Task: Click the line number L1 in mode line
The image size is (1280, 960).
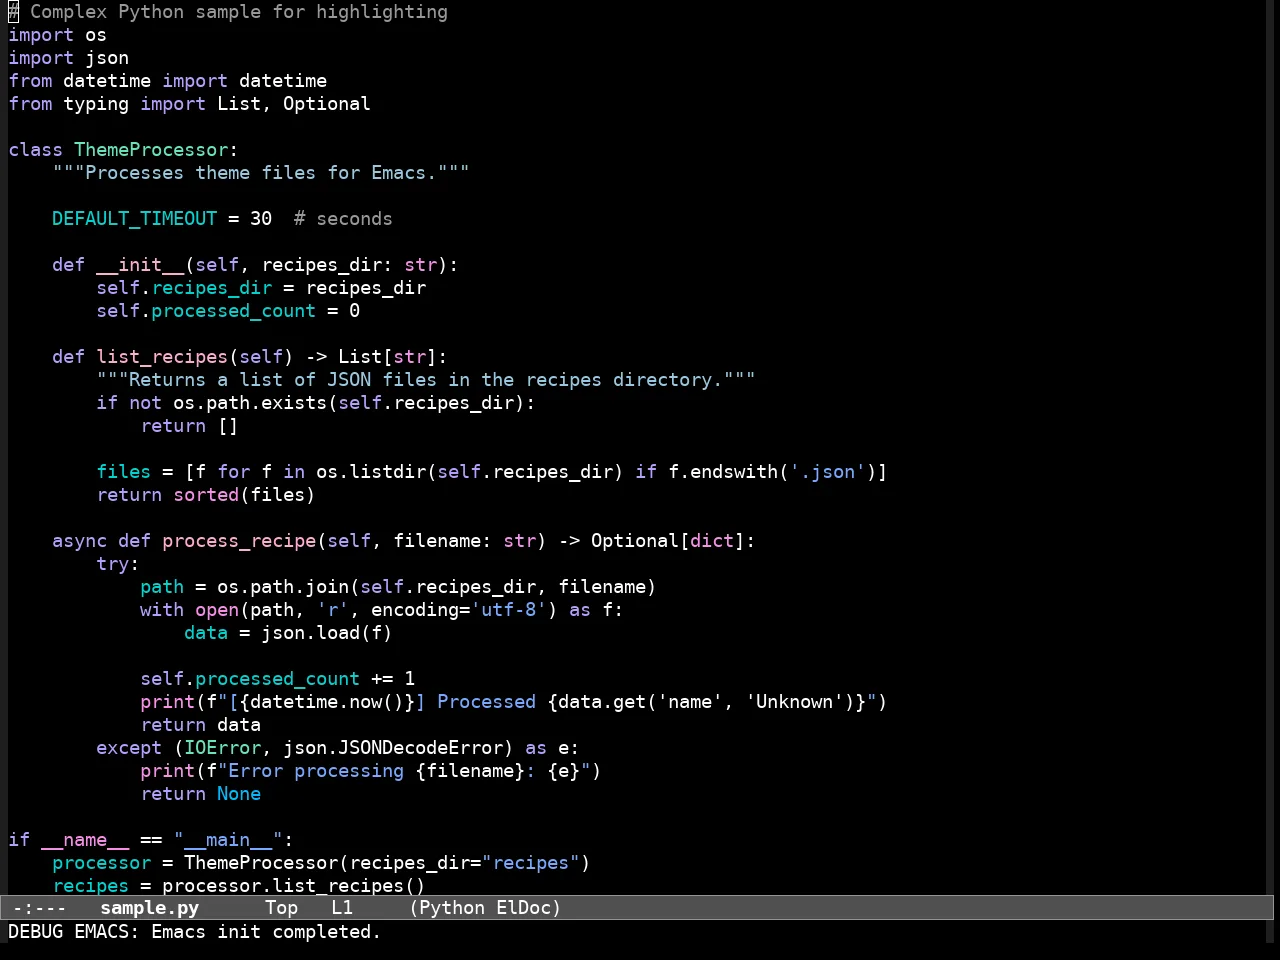Action: point(342,908)
